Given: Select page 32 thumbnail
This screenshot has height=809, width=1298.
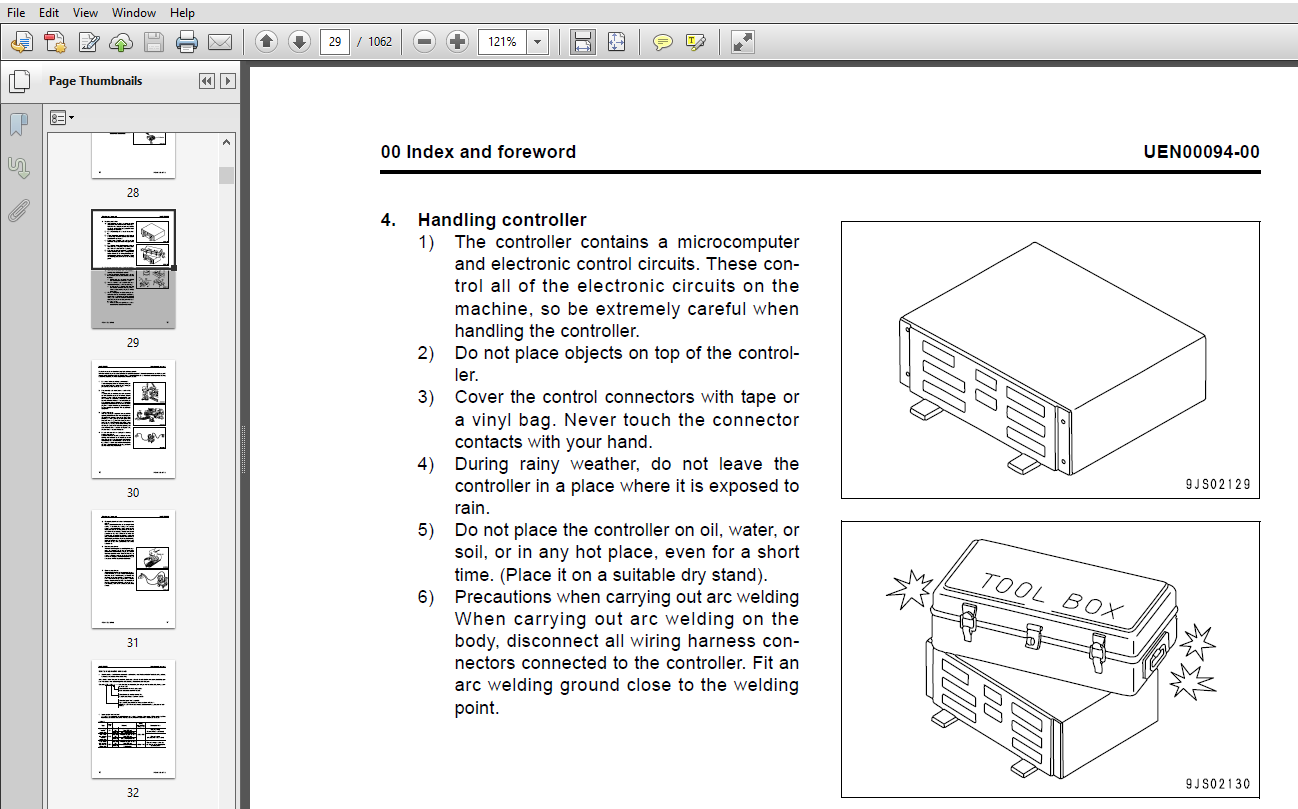Looking at the screenshot, I should tap(133, 719).
